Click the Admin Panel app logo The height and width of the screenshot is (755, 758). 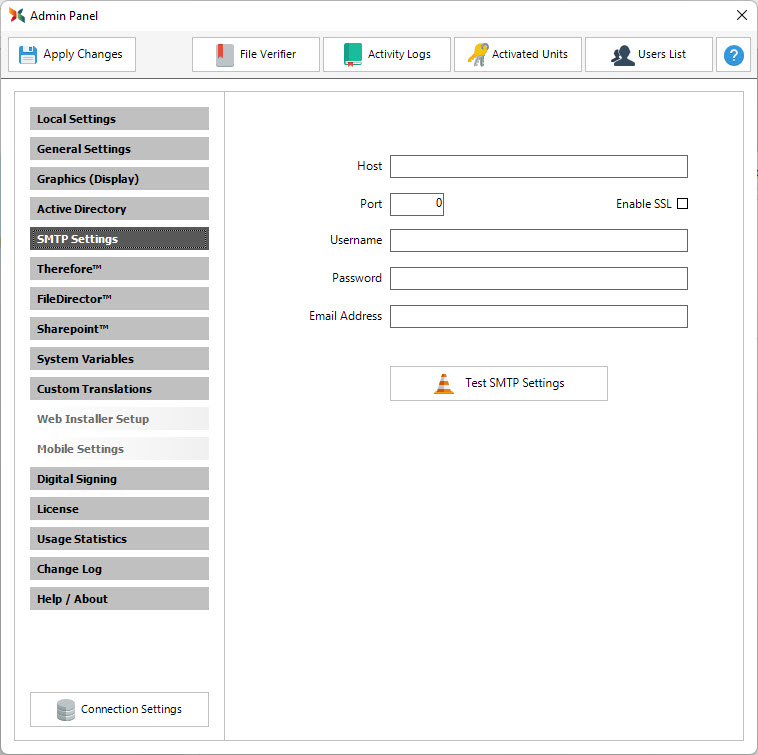click(x=16, y=15)
